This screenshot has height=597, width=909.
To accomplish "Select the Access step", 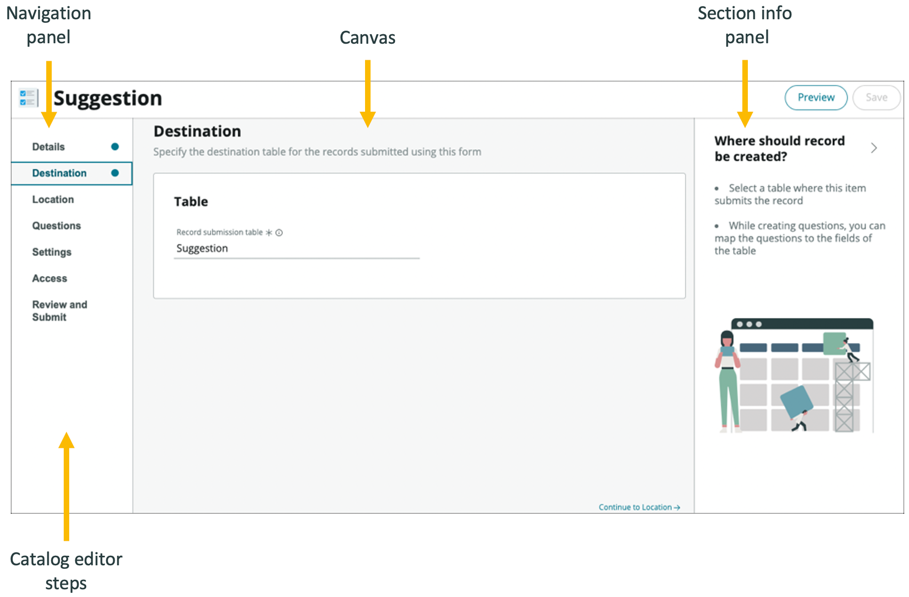I will point(49,278).
